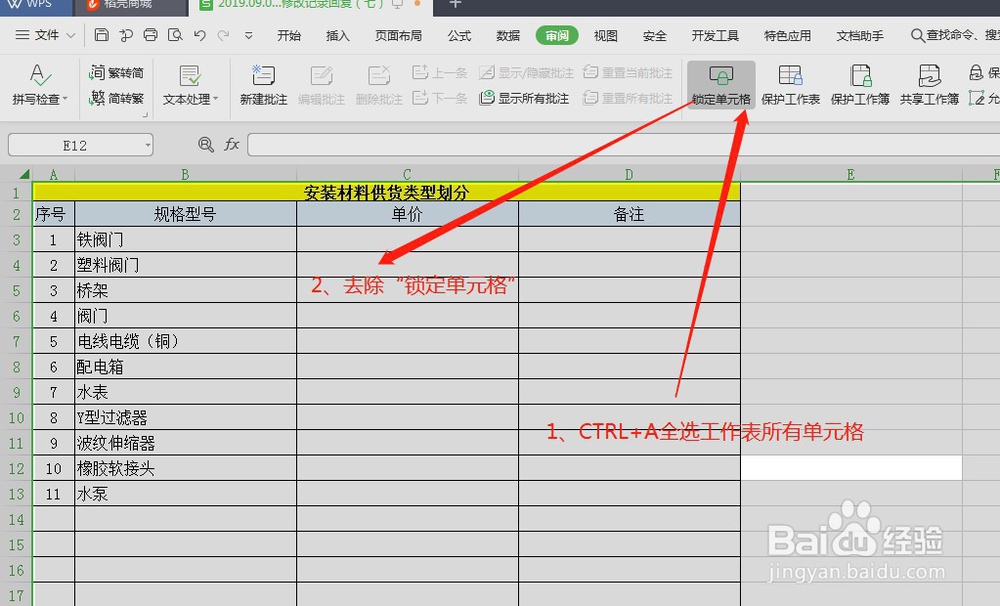Viewport: 1000px width, 606px height.
Task: Click header cell 单价
Action: (x=407, y=214)
